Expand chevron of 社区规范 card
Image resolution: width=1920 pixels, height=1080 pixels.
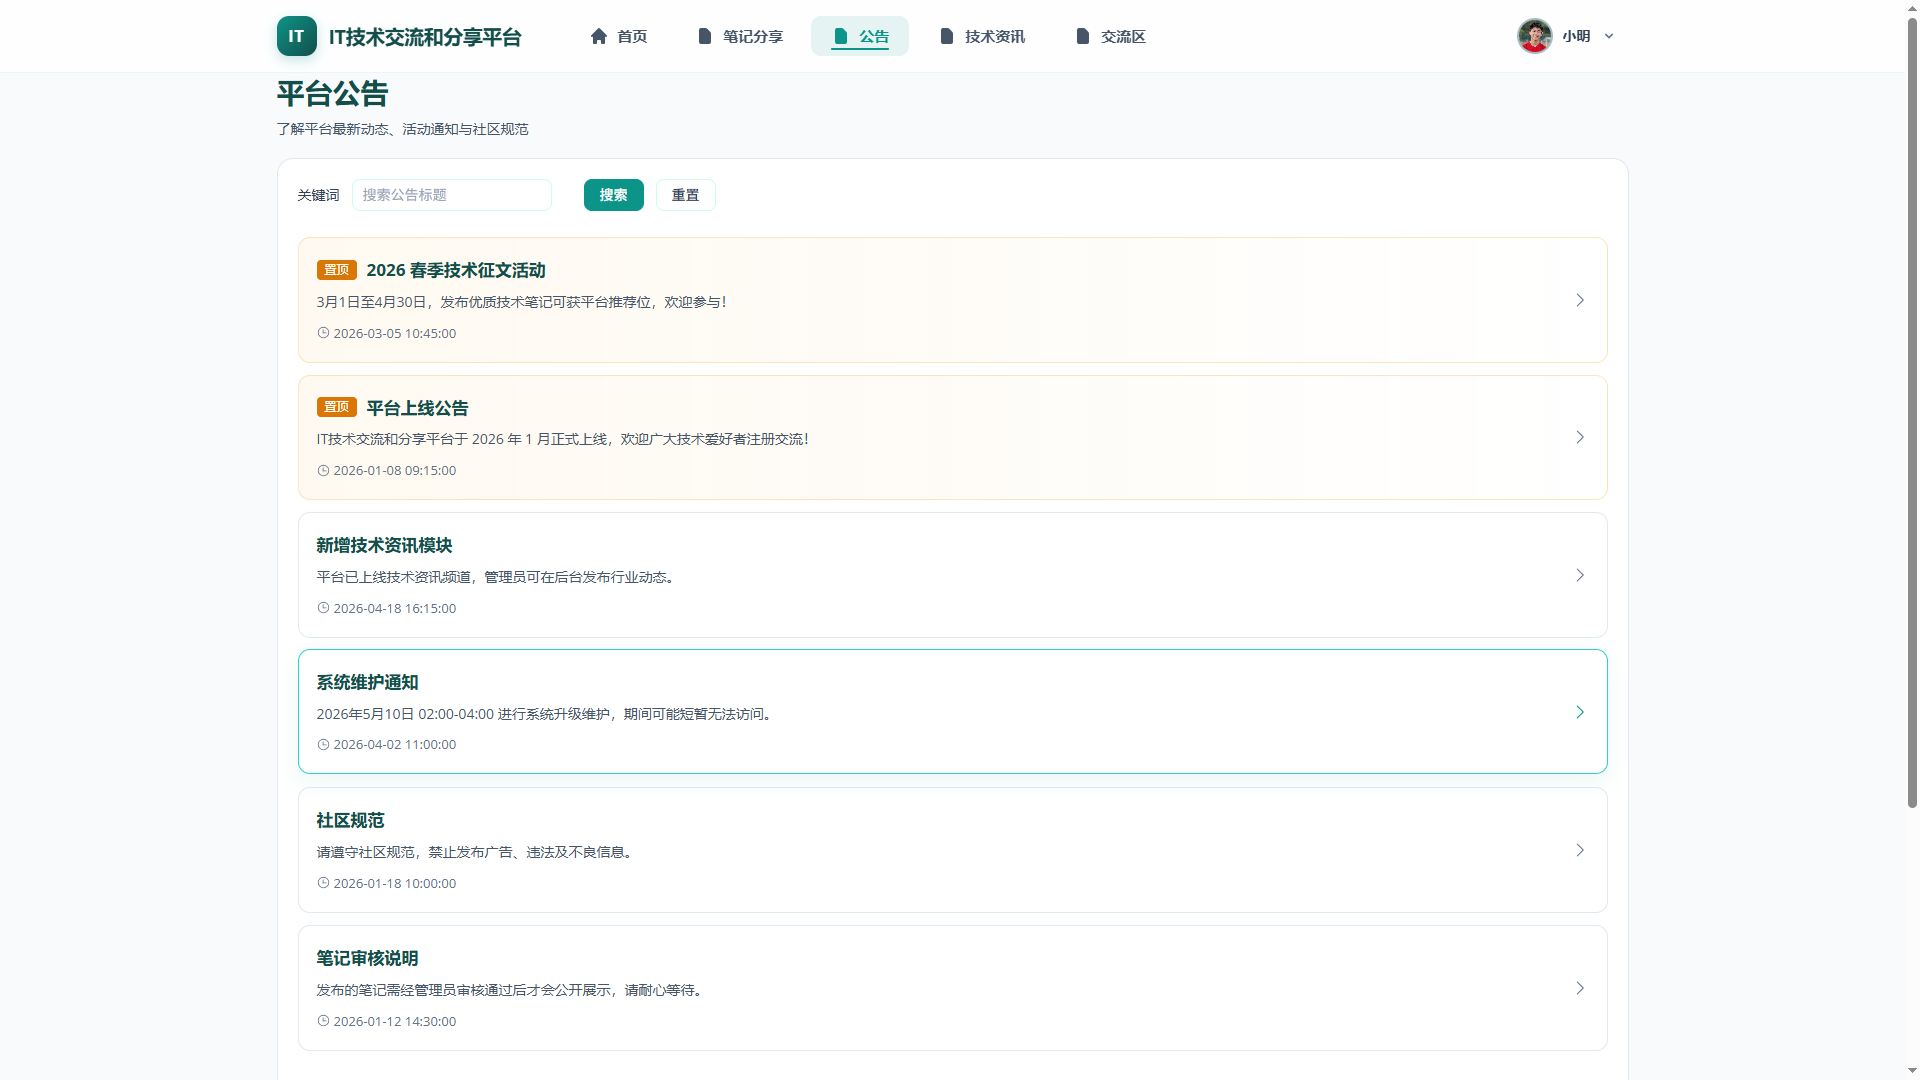1580,850
